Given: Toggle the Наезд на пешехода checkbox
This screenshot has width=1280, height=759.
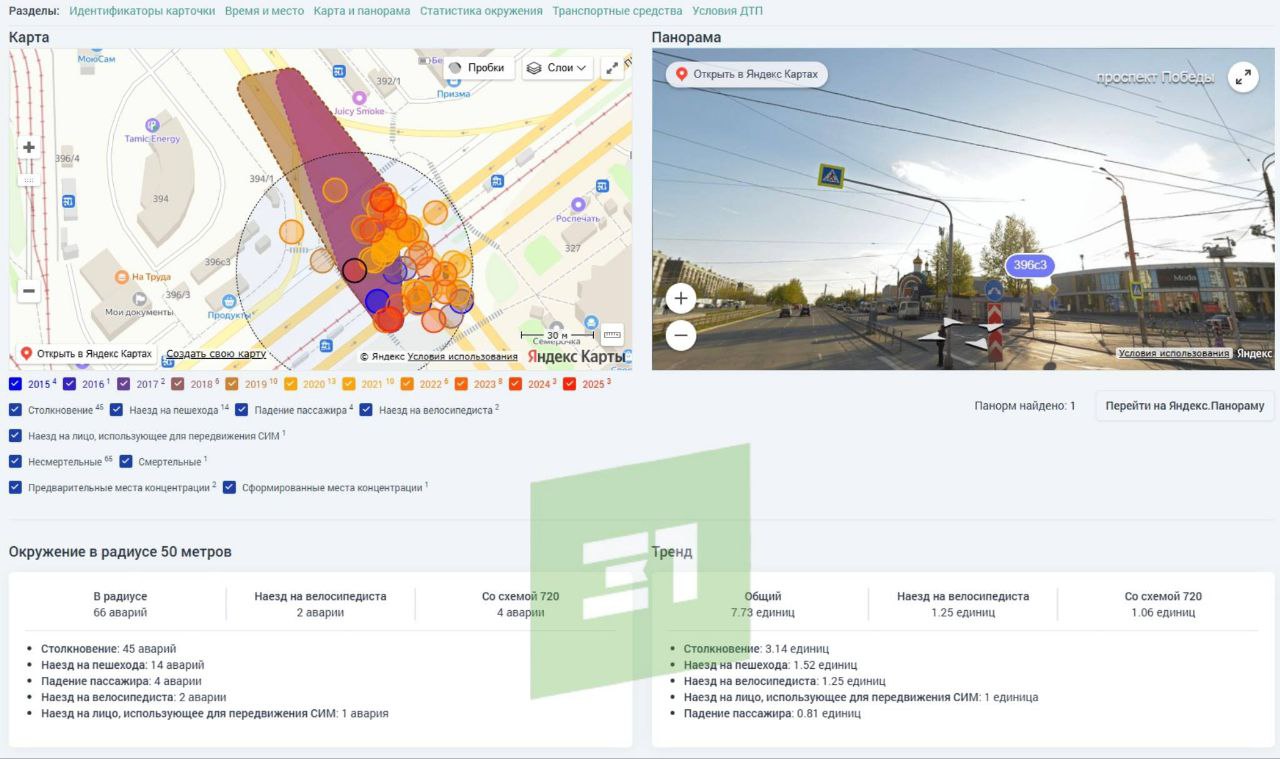Looking at the screenshot, I should (117, 410).
